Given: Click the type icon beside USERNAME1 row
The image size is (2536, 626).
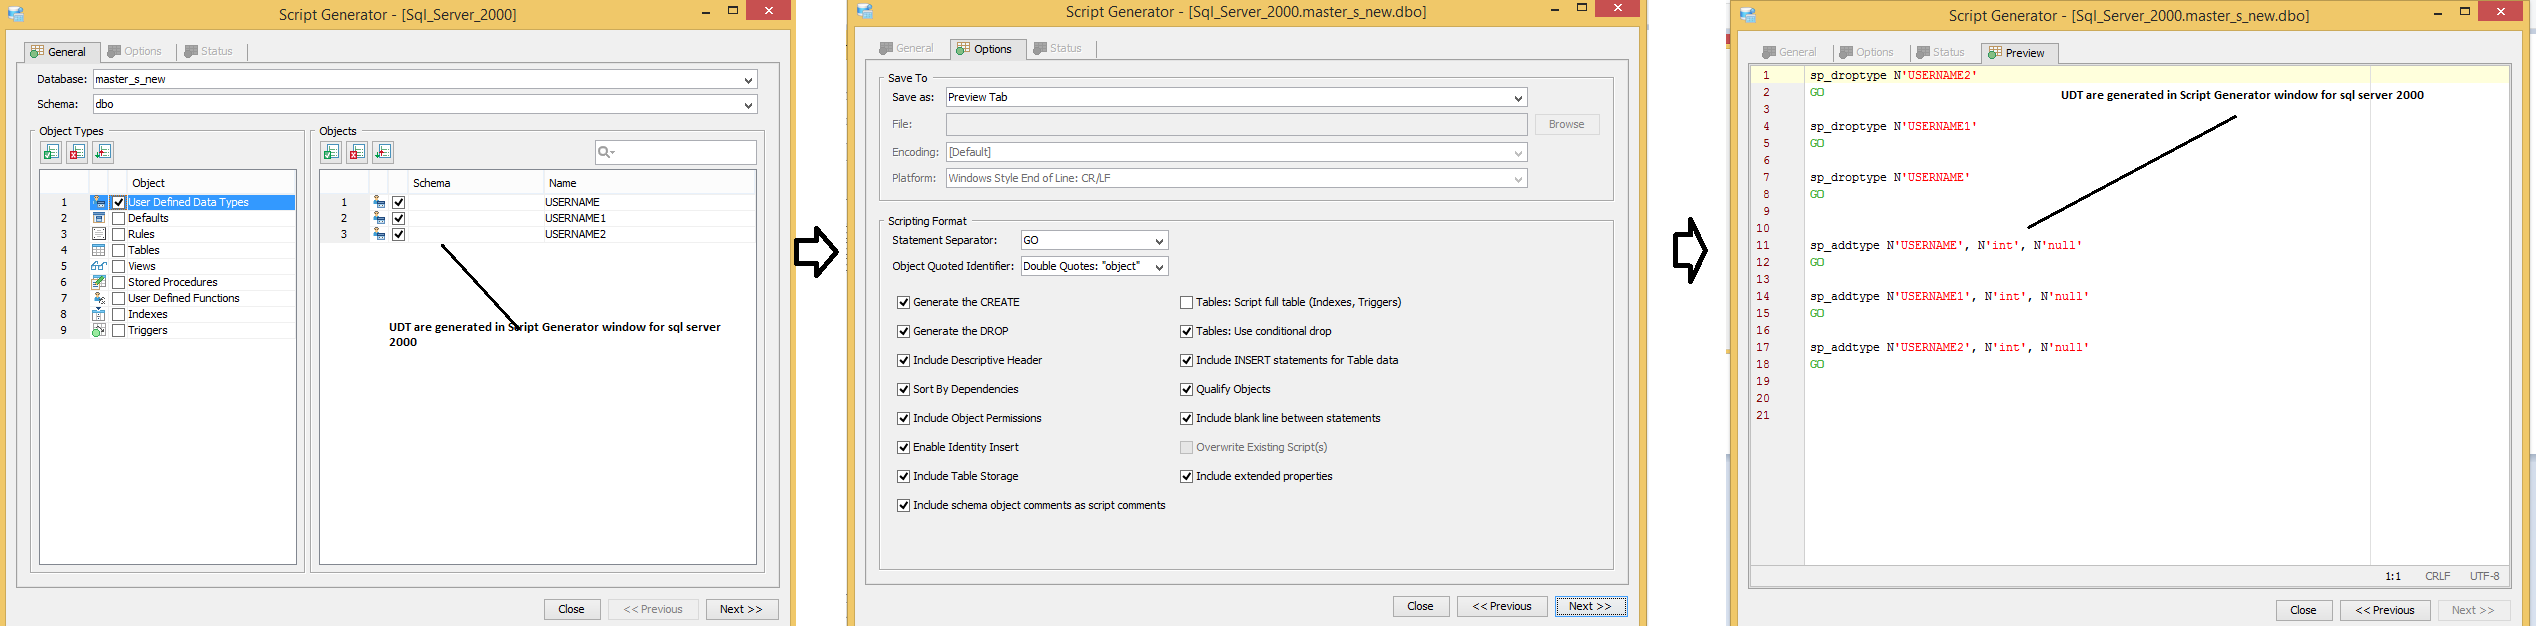Looking at the screenshot, I should coord(379,218).
